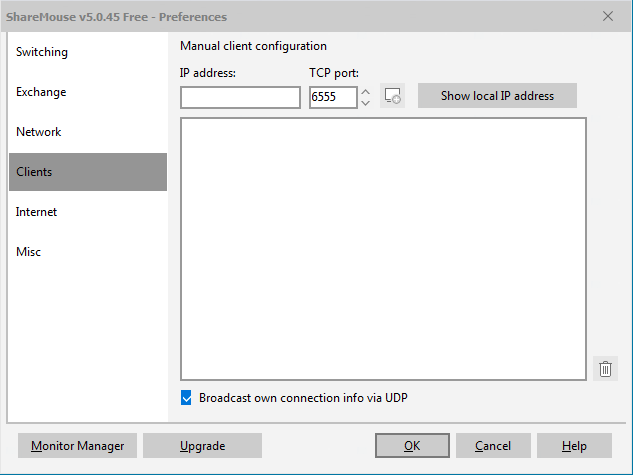Screen dimensions: 633x475
Task: Increase TCP port with up arrow
Action: coord(365,92)
